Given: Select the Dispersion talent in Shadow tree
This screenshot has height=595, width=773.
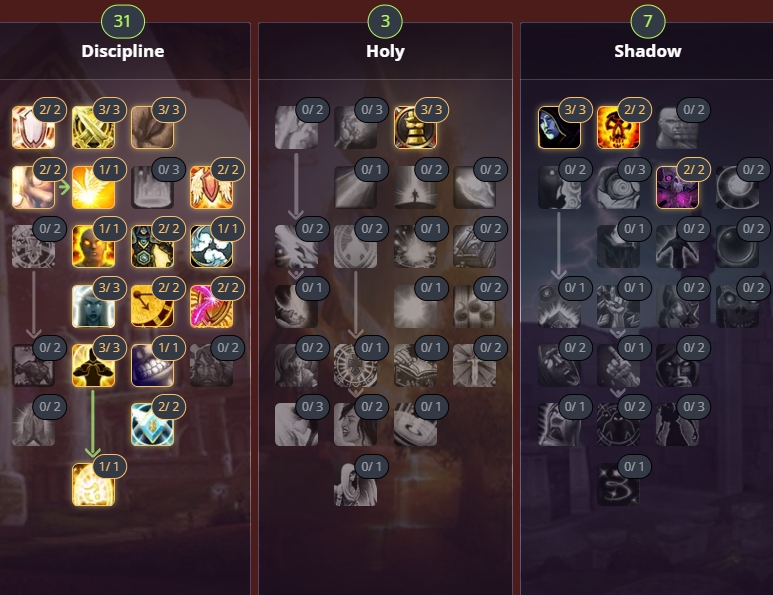Looking at the screenshot, I should pos(618,484).
